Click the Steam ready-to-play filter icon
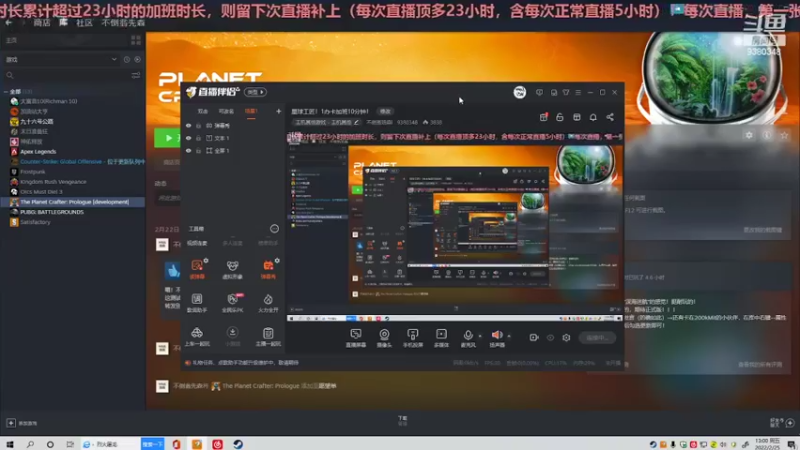The height and width of the screenshot is (450, 800). click(138, 60)
